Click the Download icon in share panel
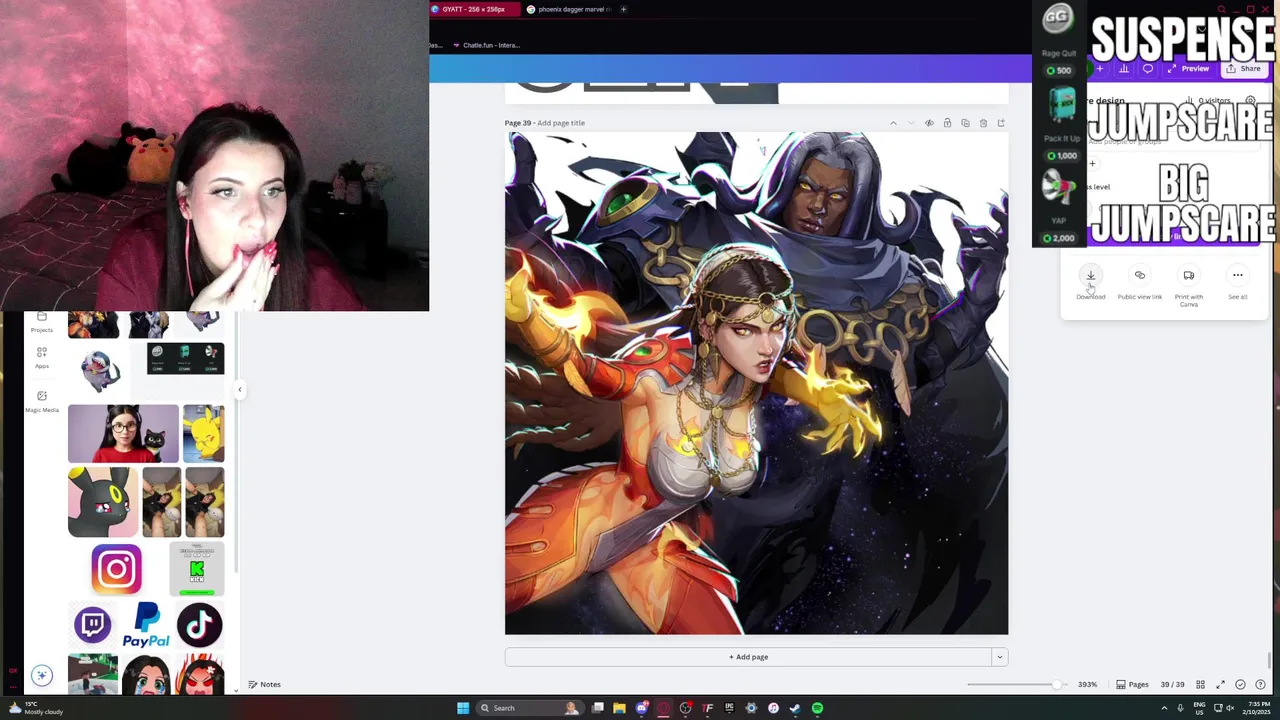Viewport: 1280px width, 720px height. pos(1091,276)
